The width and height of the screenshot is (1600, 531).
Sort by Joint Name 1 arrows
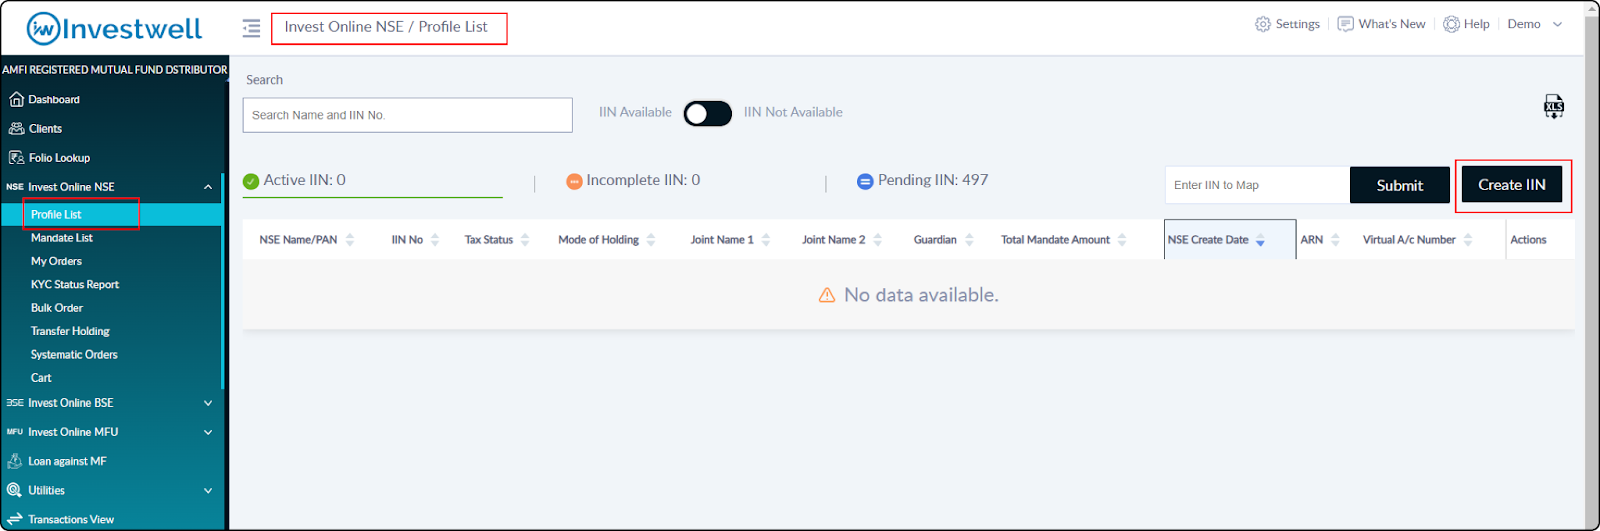pyautogui.click(x=766, y=240)
